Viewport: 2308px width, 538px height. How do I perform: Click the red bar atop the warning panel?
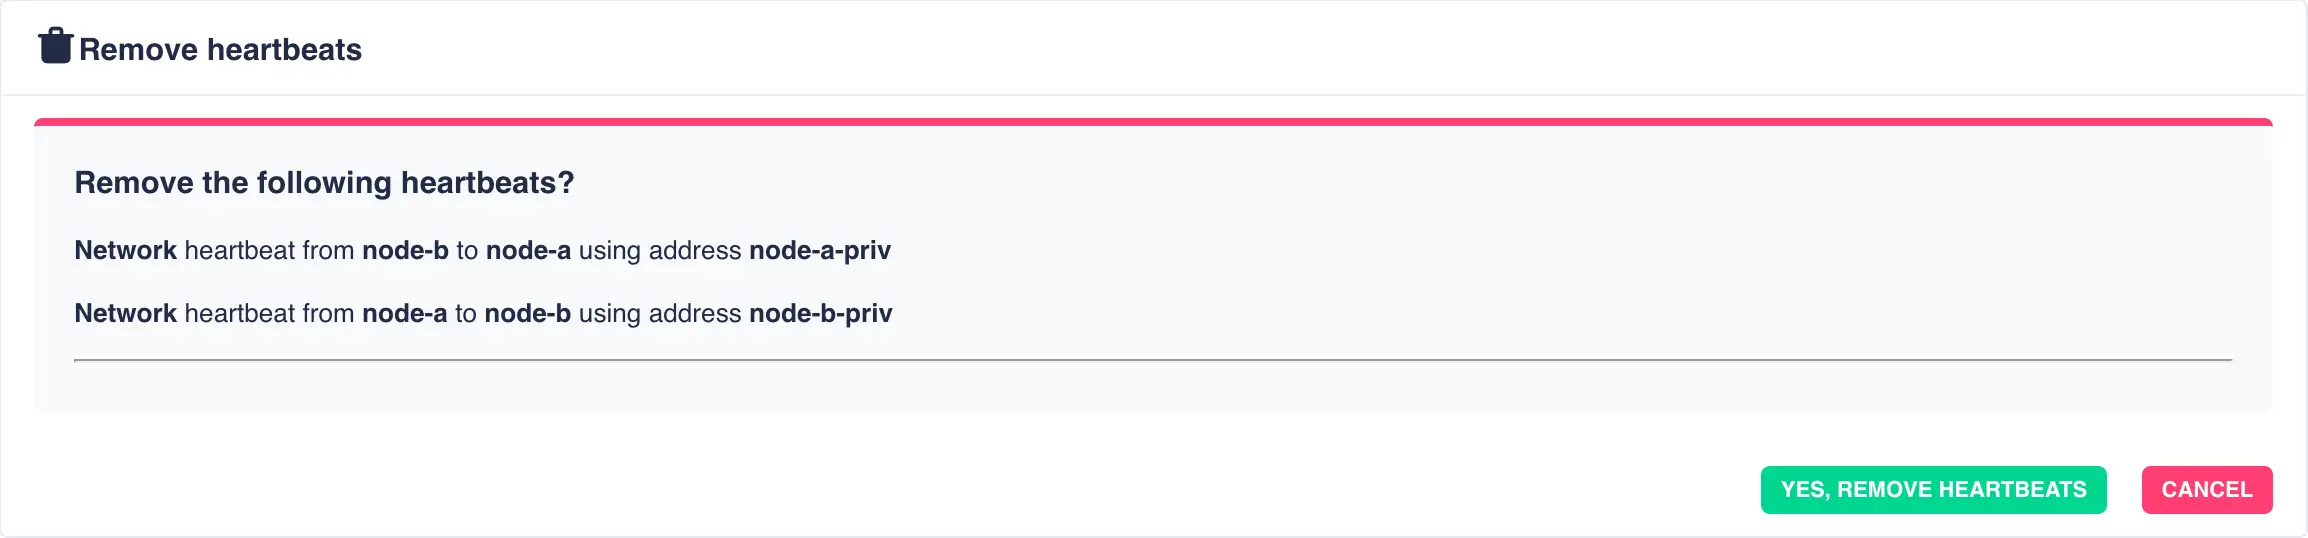1152,122
